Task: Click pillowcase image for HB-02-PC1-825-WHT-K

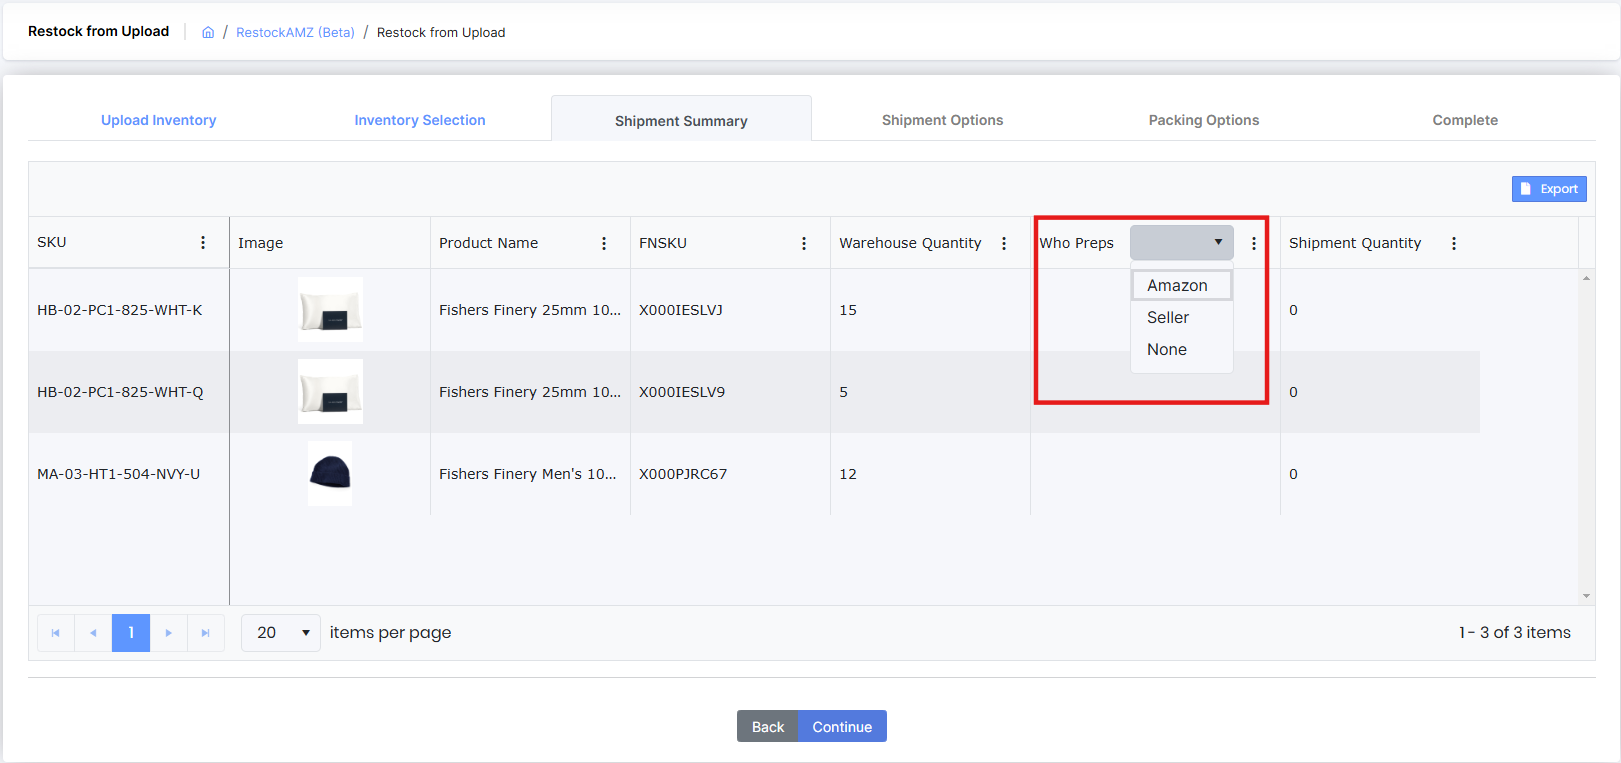Action: (330, 310)
